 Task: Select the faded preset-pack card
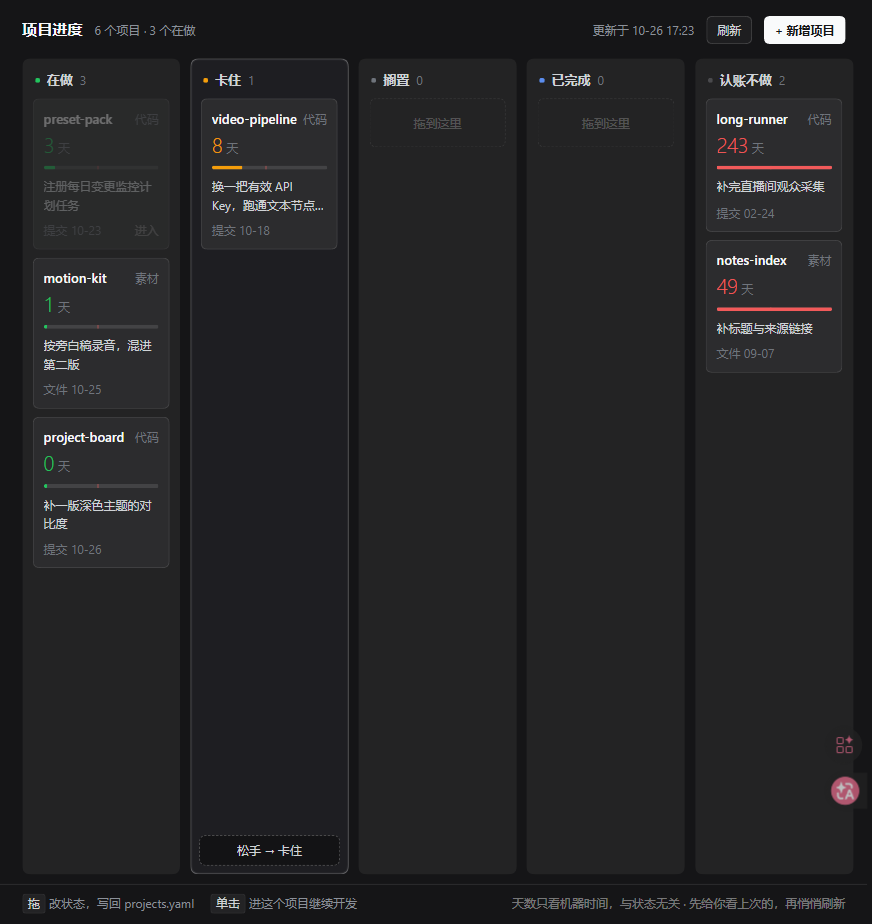[x=101, y=174]
